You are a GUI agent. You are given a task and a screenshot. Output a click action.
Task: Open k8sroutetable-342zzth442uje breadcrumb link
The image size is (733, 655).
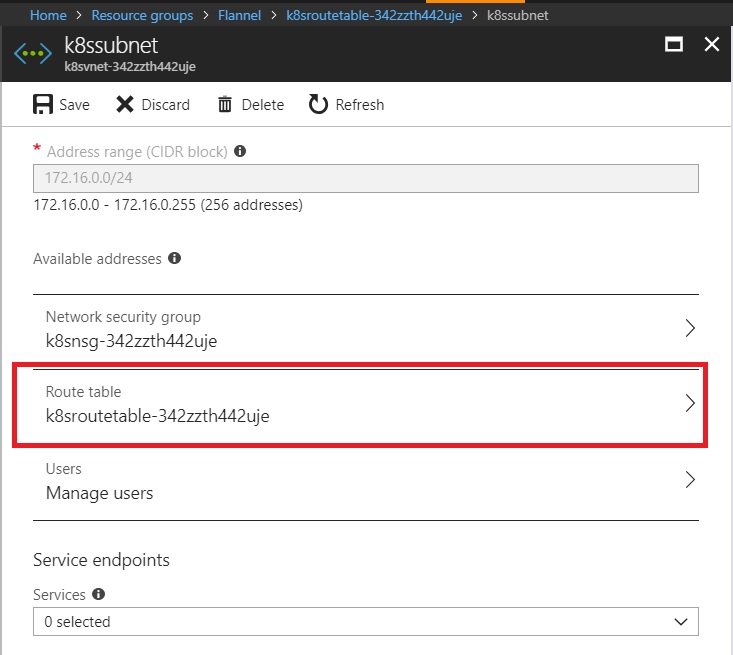click(x=374, y=15)
